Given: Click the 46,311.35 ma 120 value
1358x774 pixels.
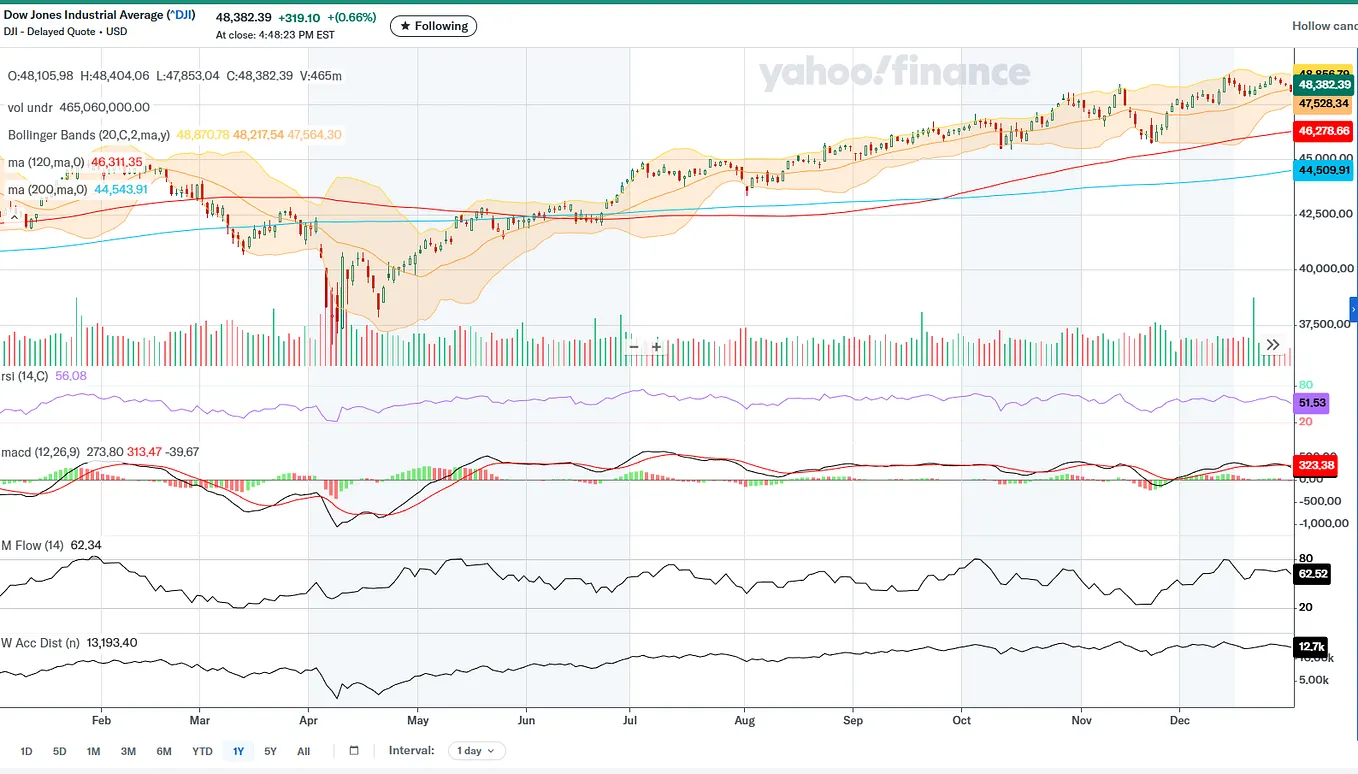Looking at the screenshot, I should 117,162.
